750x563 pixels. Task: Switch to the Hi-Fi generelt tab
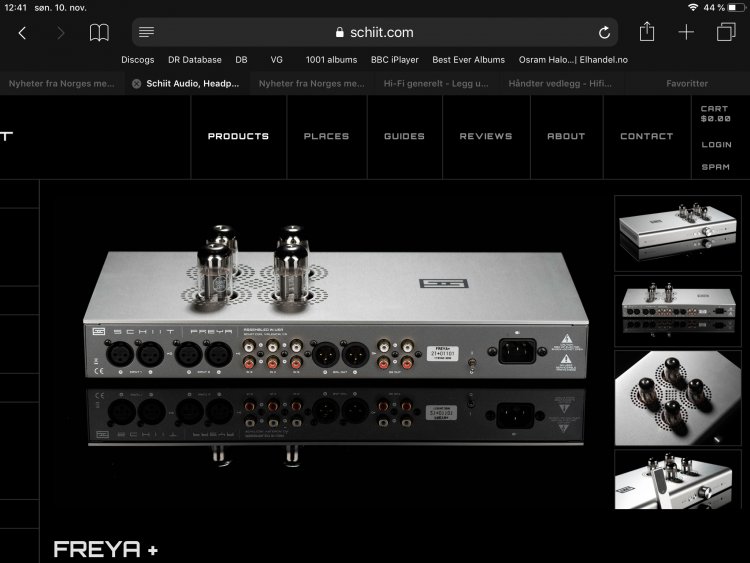point(436,83)
